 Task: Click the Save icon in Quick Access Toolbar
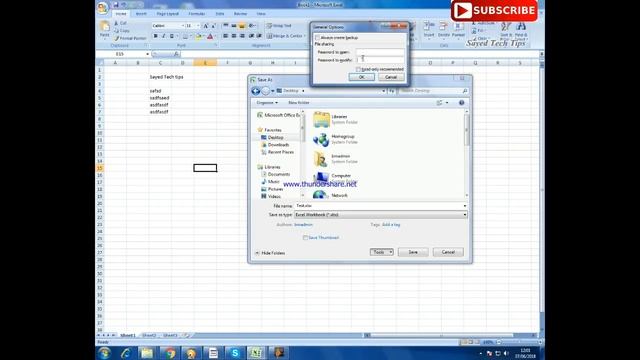click(116, 5)
